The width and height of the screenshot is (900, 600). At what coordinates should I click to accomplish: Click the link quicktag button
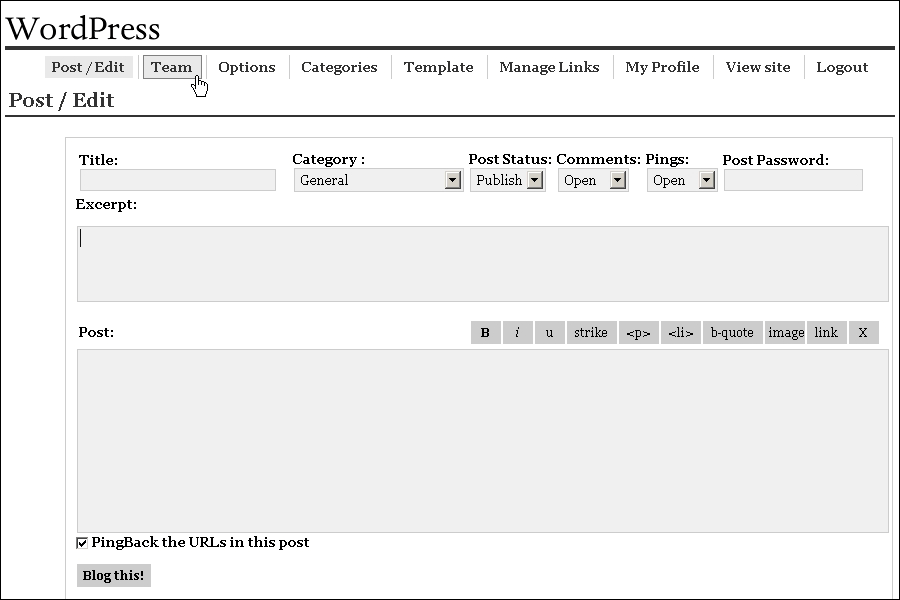pyautogui.click(x=827, y=332)
